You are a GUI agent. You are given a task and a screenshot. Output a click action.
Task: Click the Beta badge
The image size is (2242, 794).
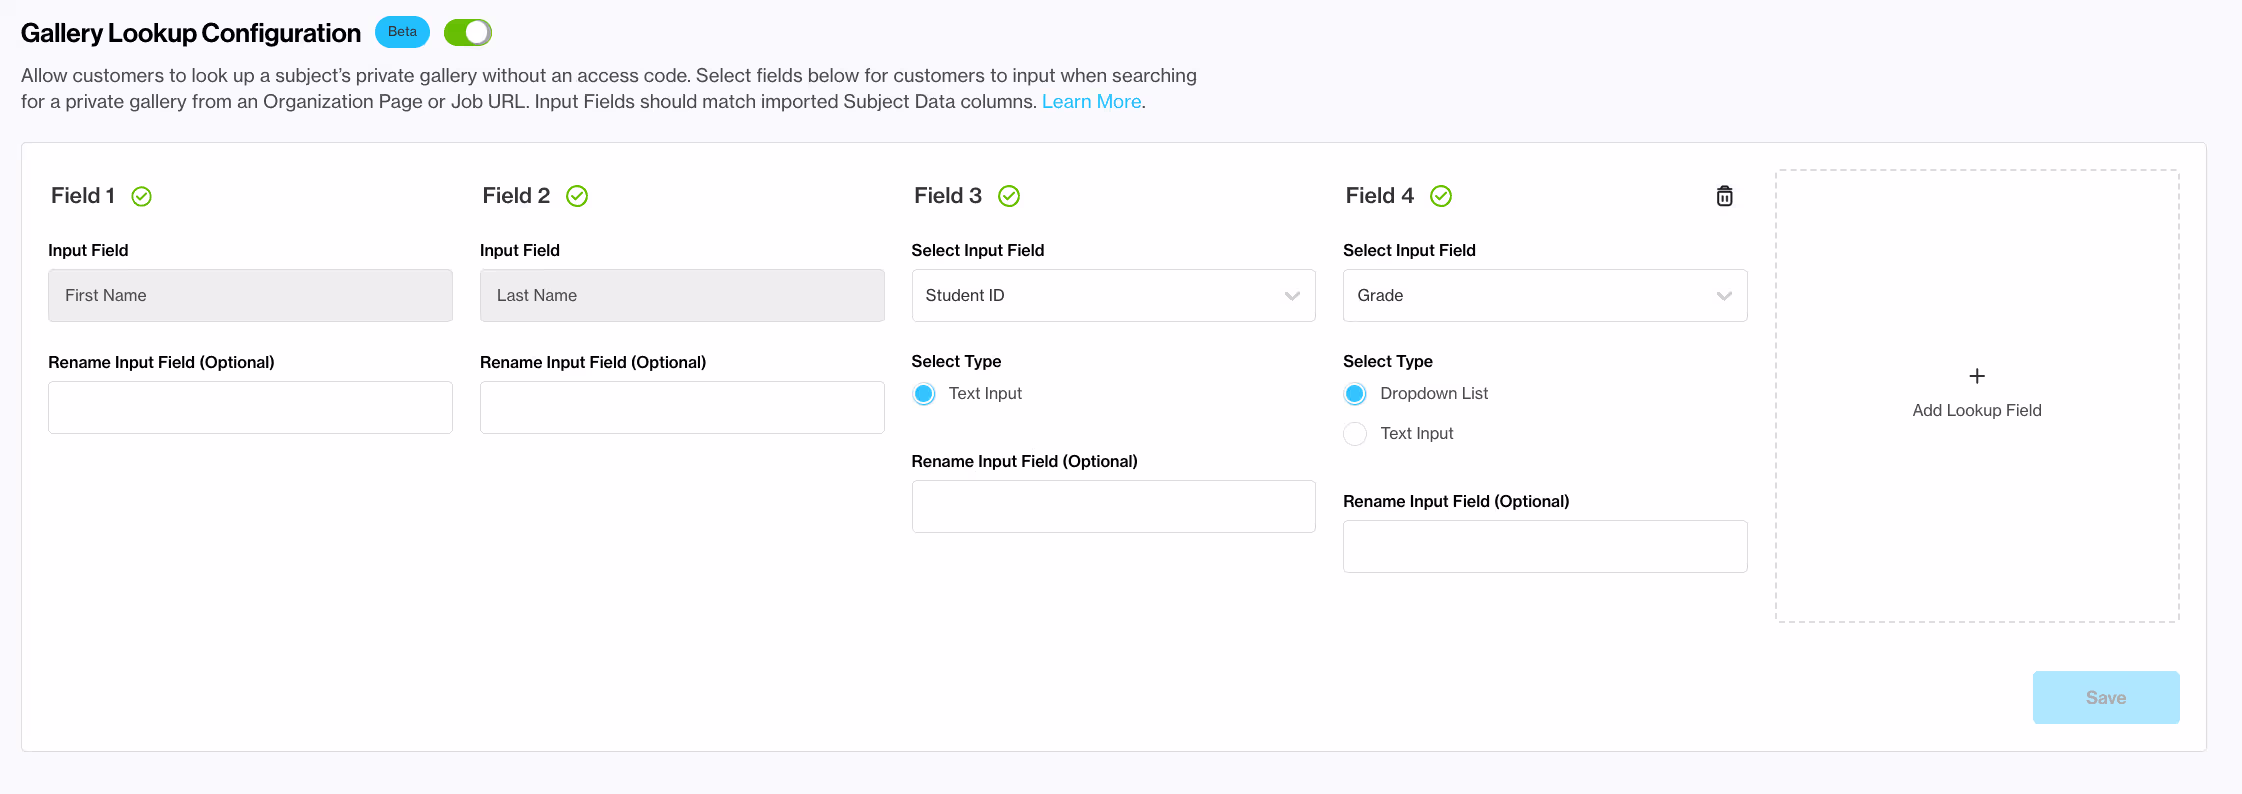402,32
